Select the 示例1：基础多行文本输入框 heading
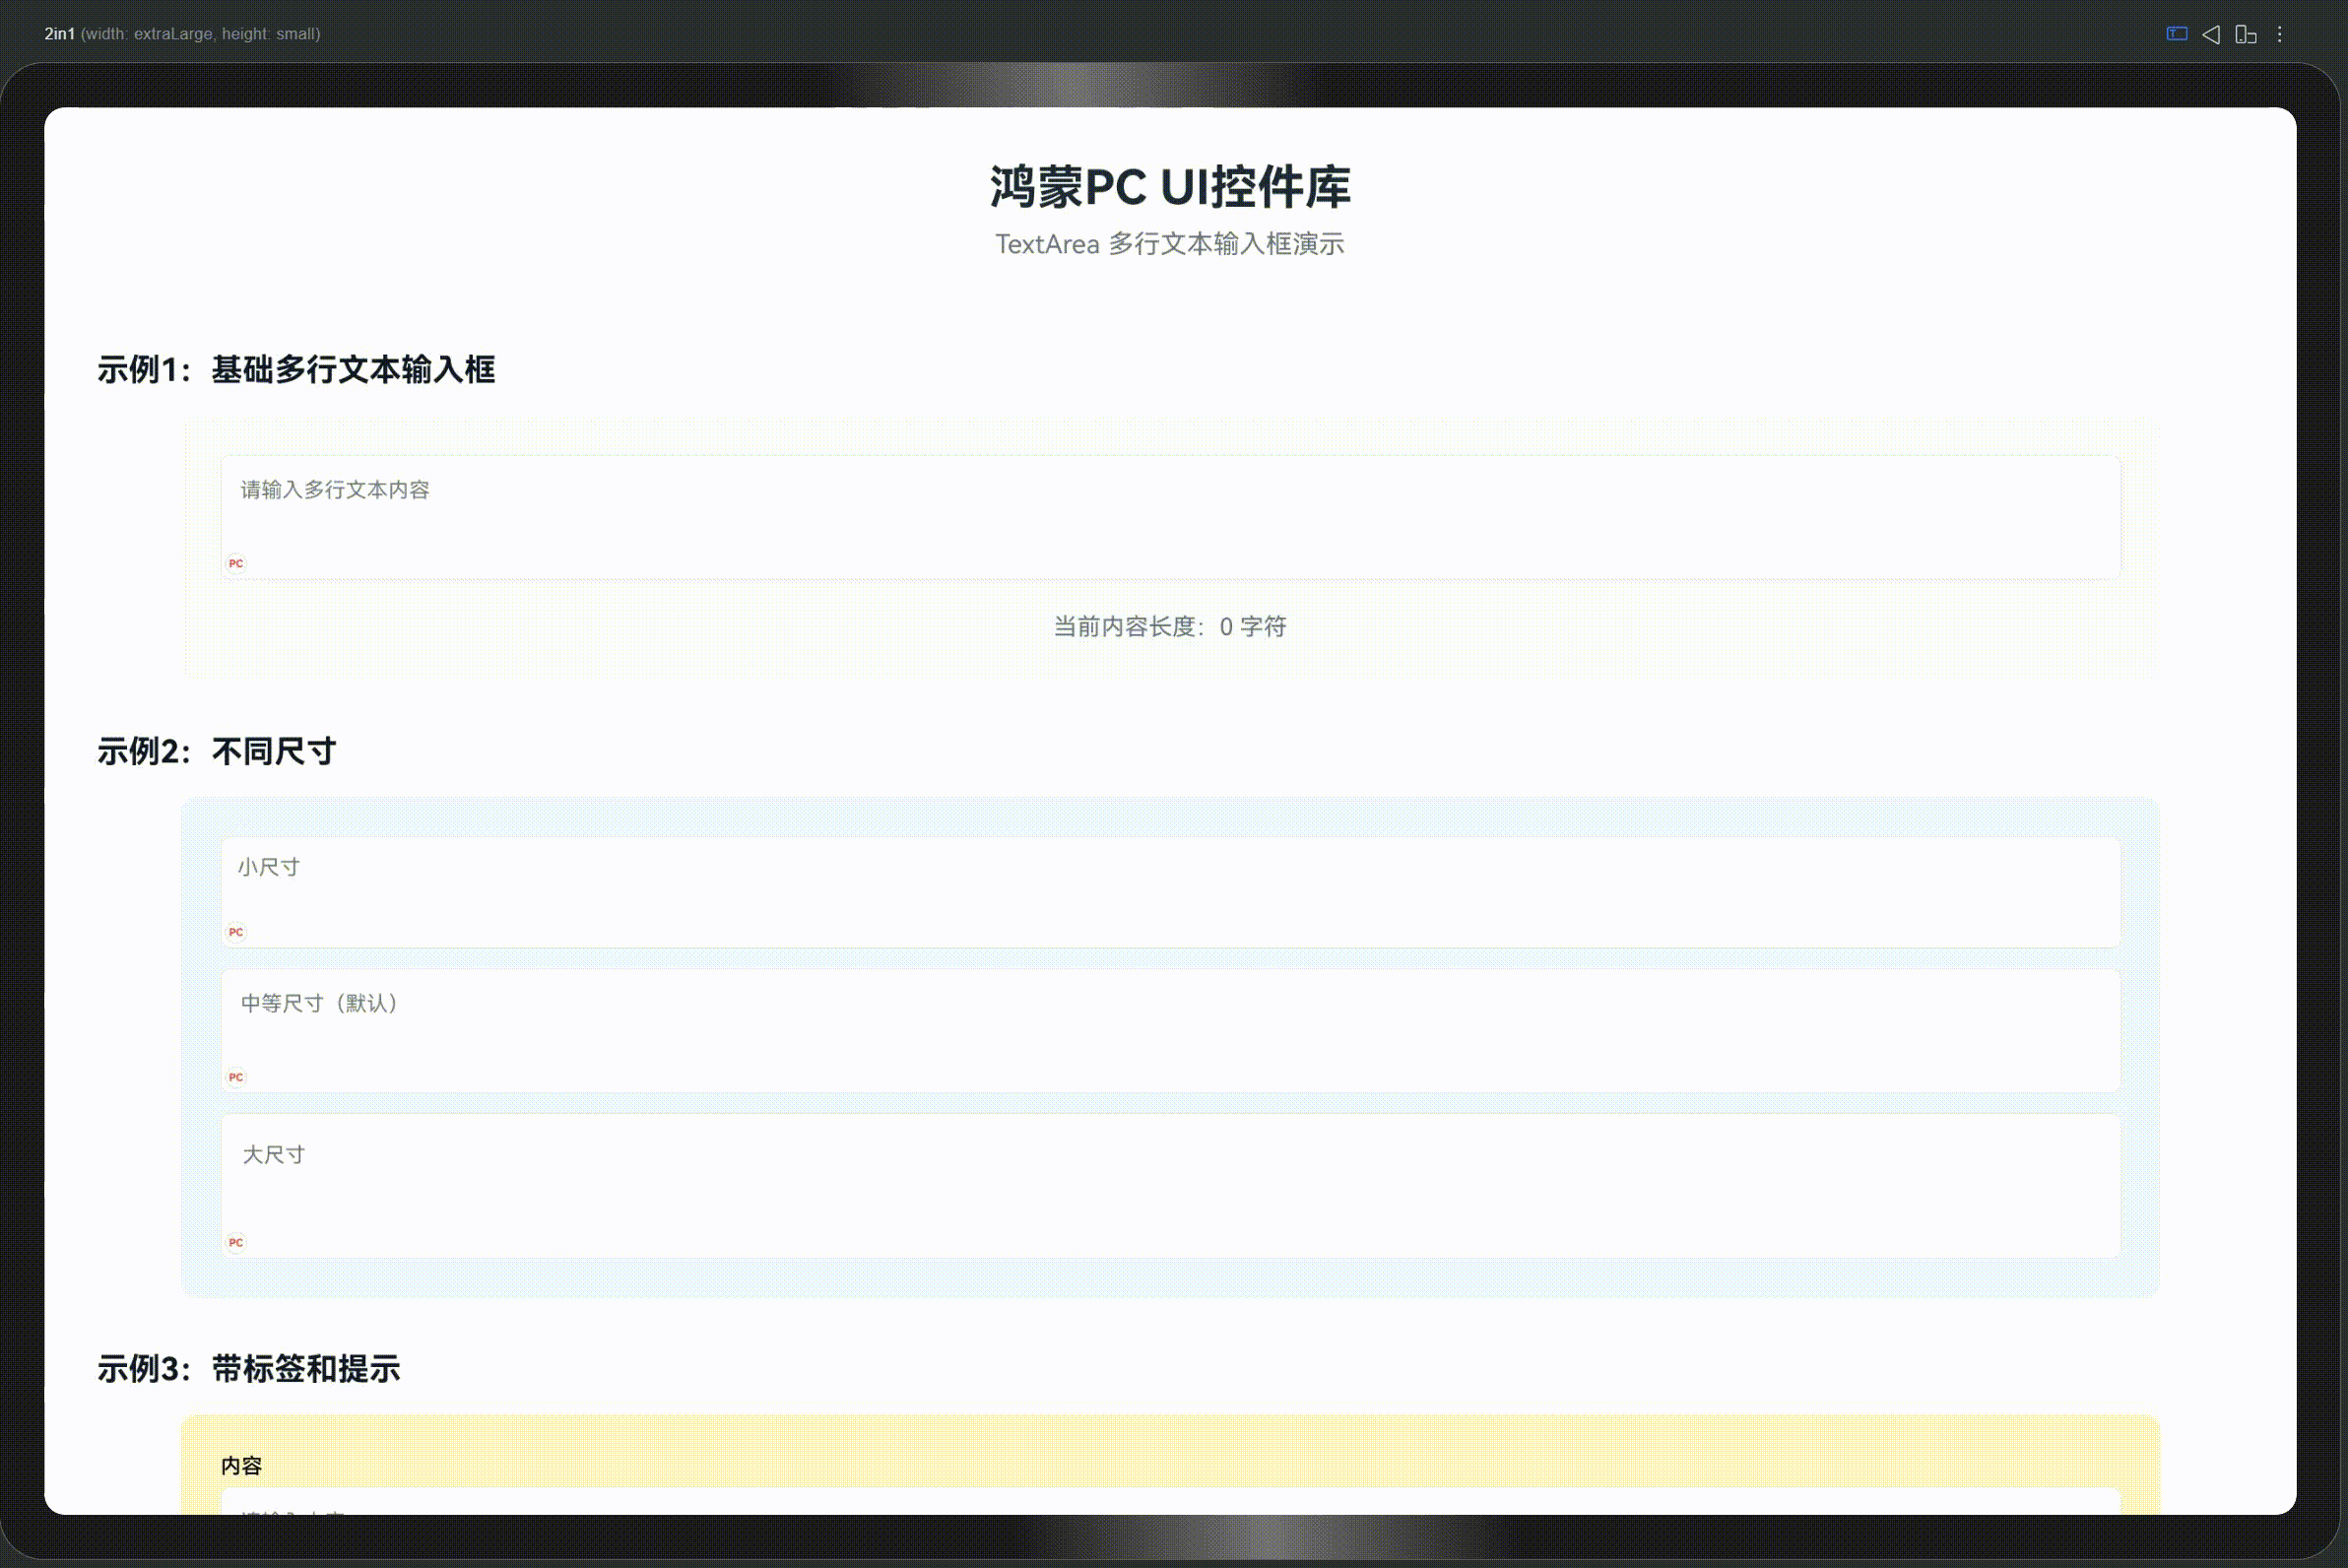The image size is (2348, 1568). coord(296,371)
